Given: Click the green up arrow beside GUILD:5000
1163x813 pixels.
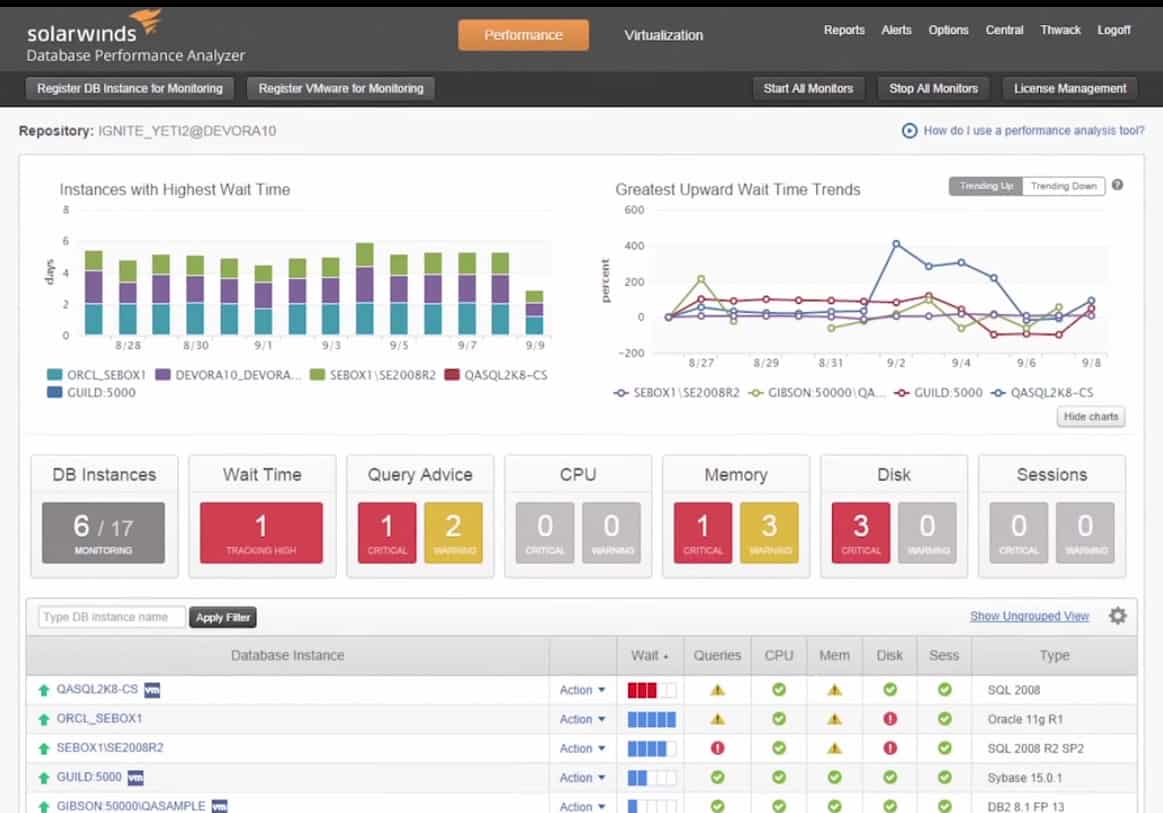Looking at the screenshot, I should click(x=44, y=778).
